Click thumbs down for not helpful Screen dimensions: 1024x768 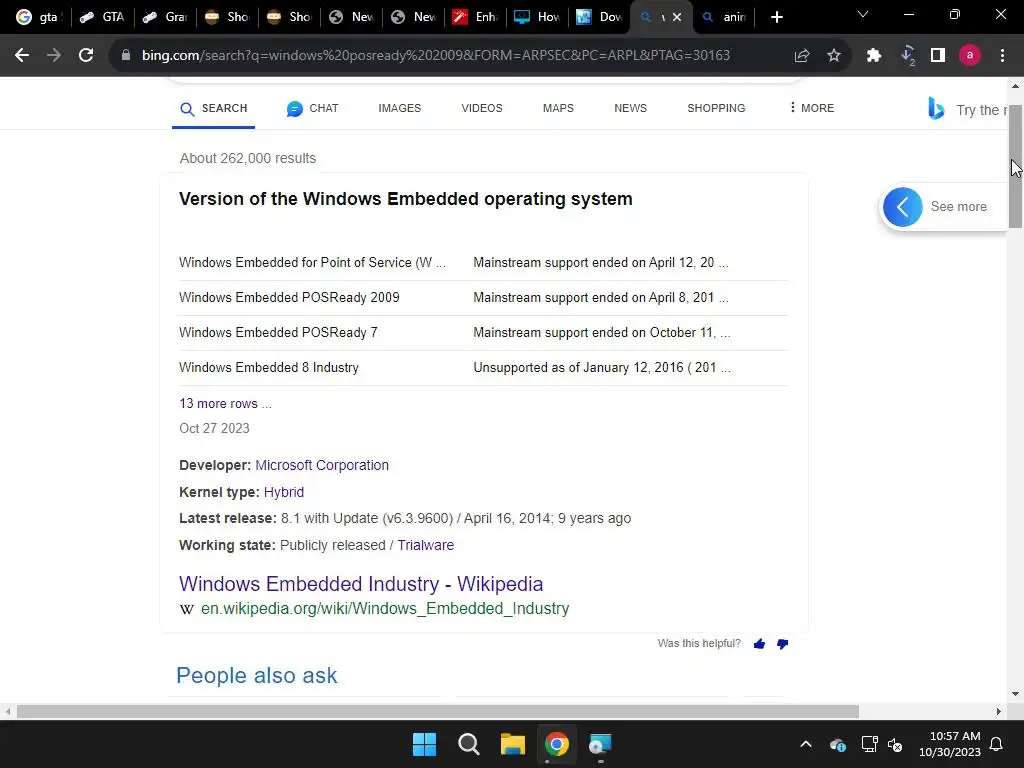point(782,644)
